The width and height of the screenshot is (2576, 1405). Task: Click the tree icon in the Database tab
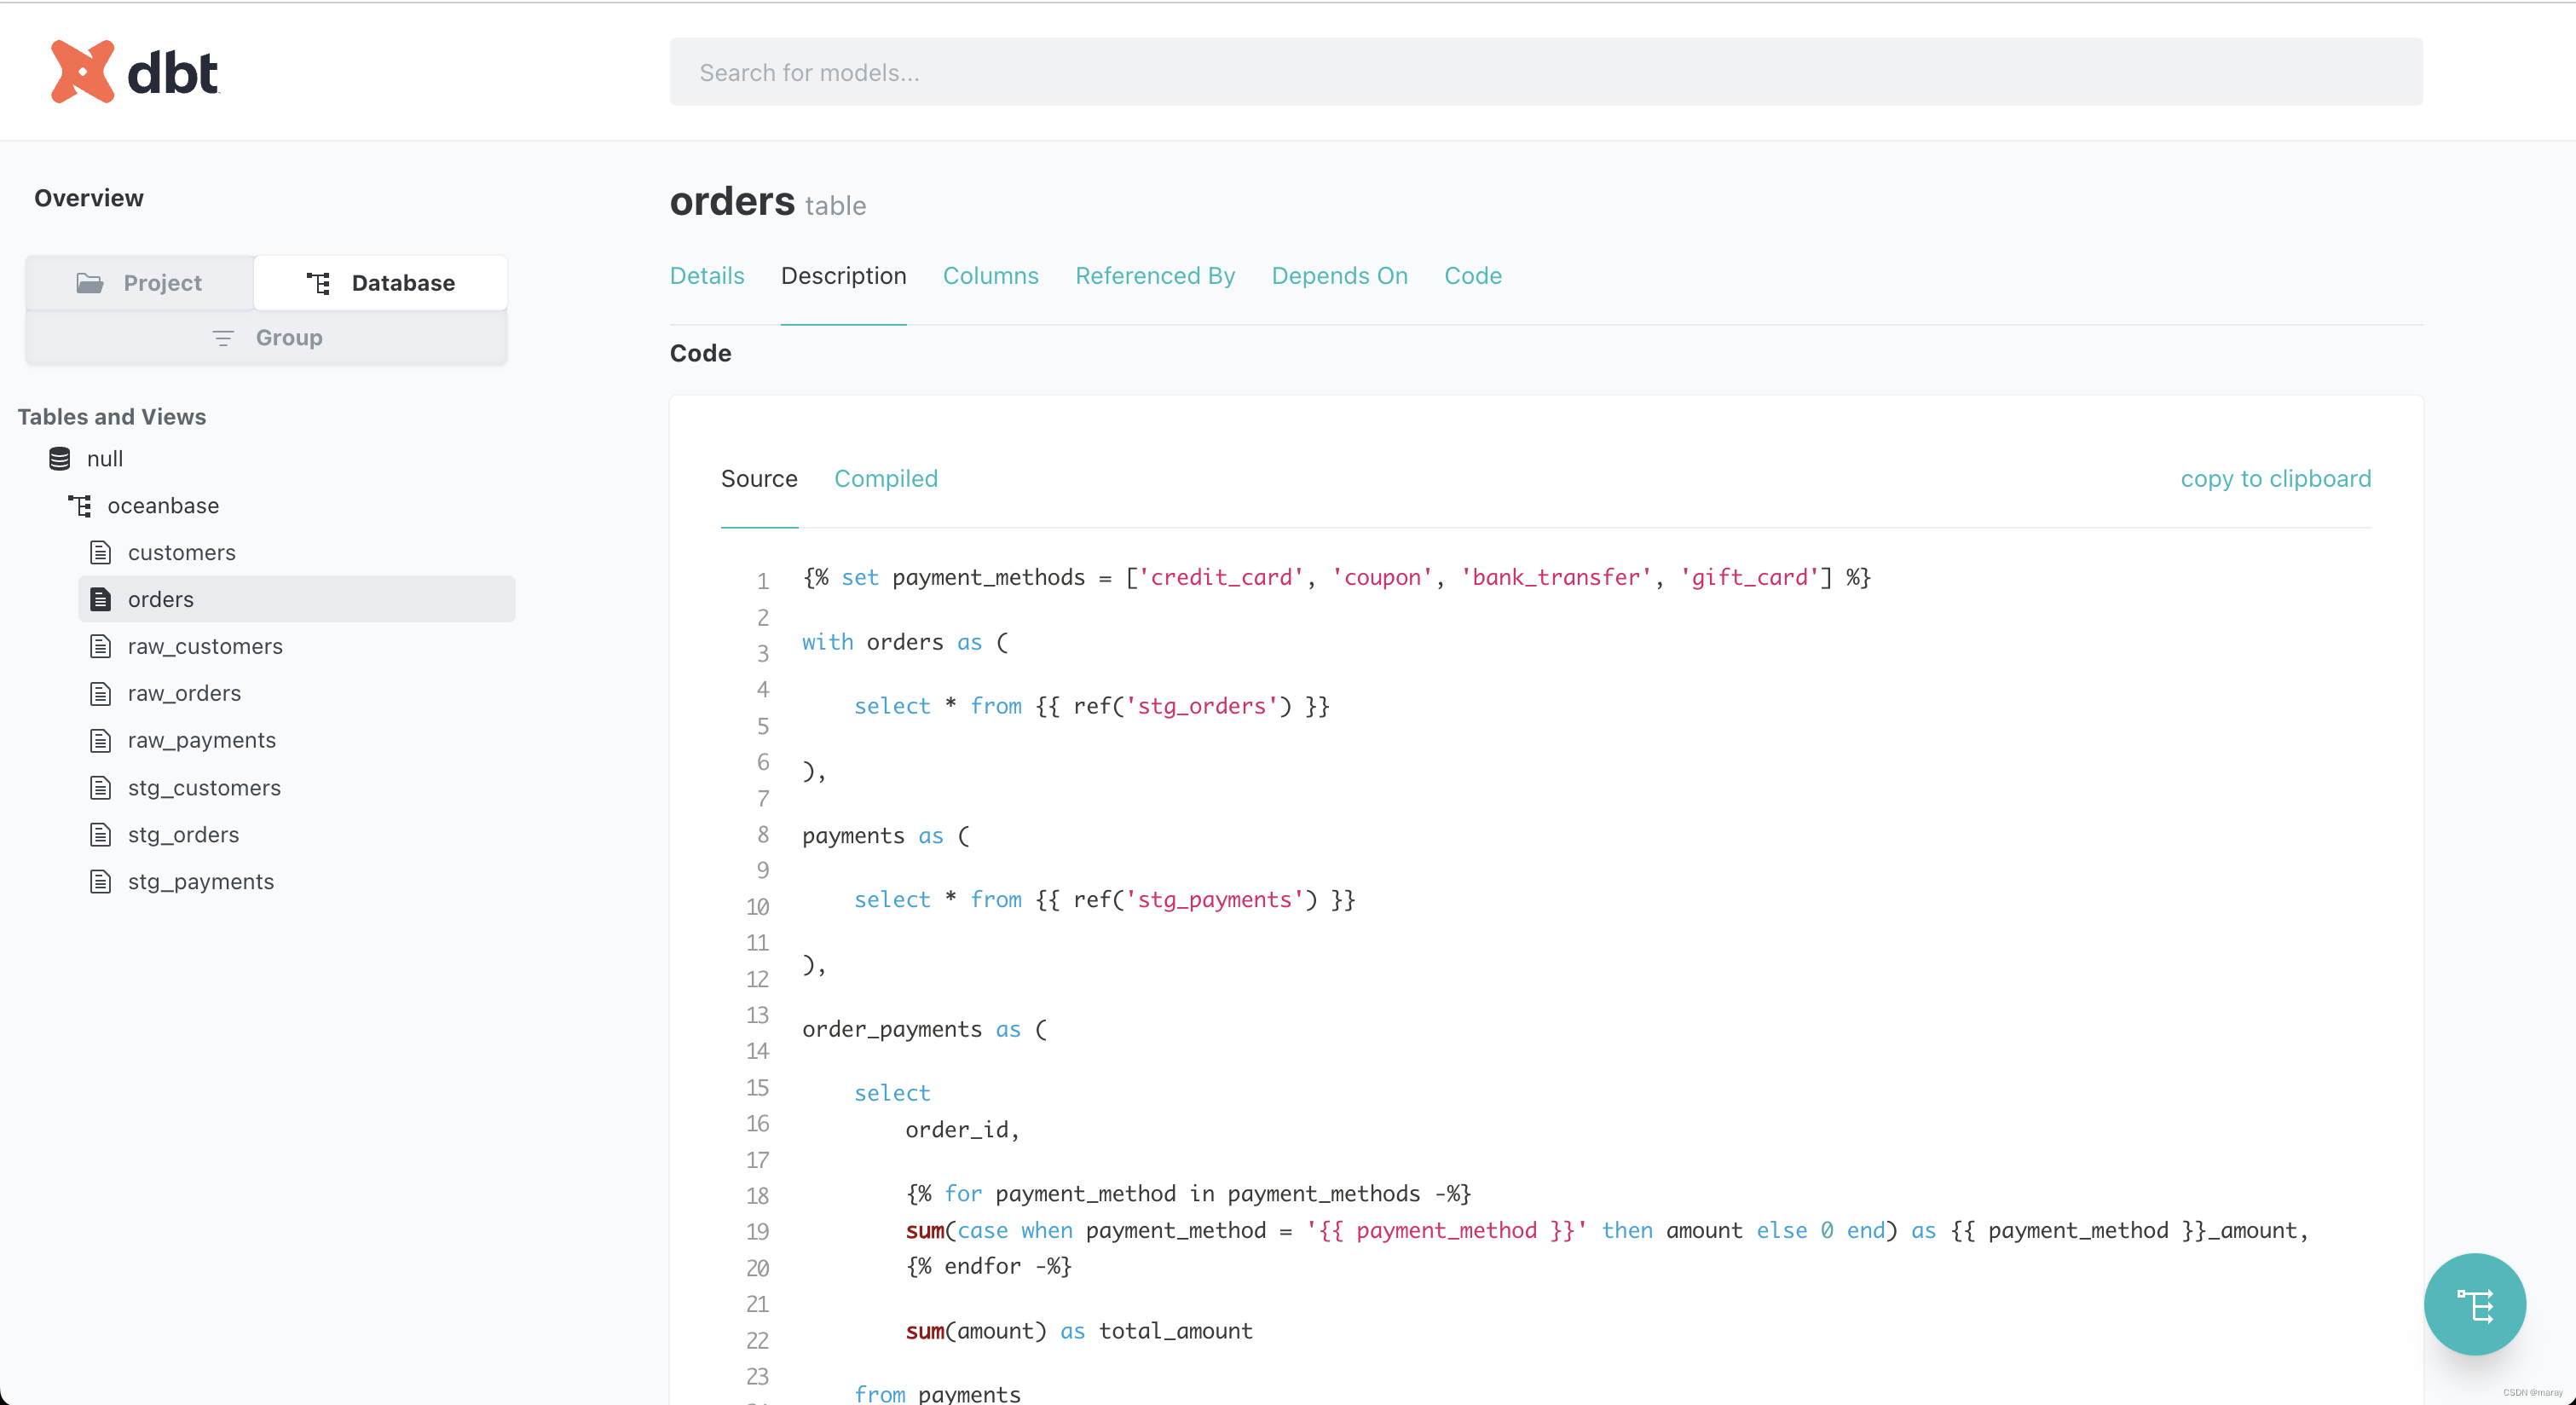click(318, 283)
